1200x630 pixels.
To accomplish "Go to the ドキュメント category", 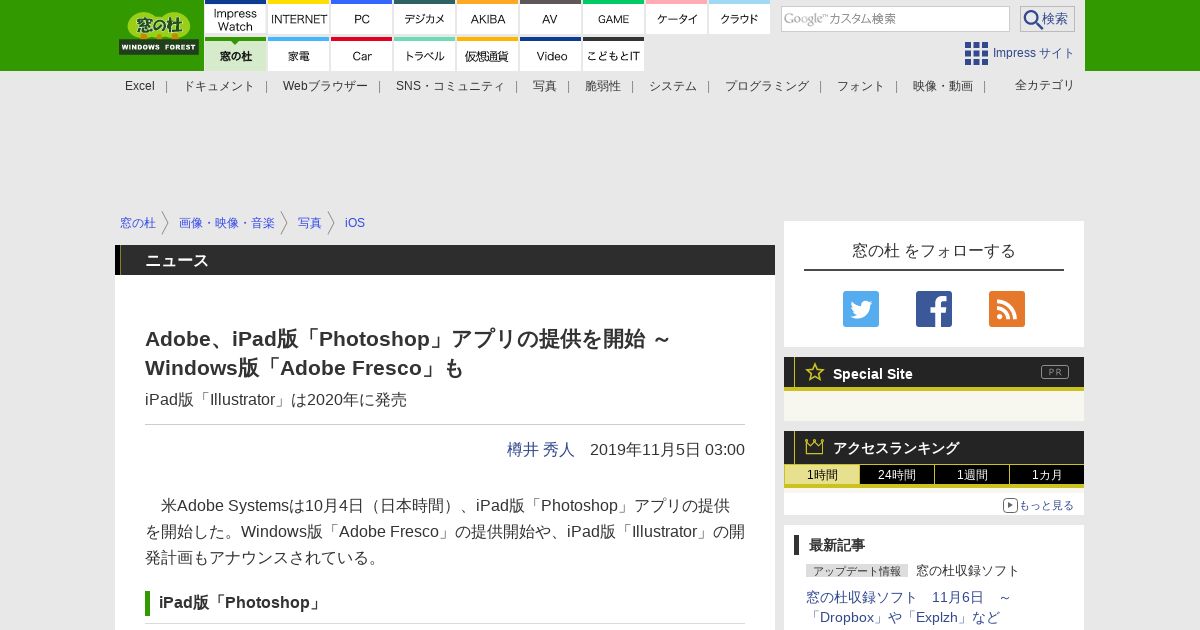I will pos(219,86).
